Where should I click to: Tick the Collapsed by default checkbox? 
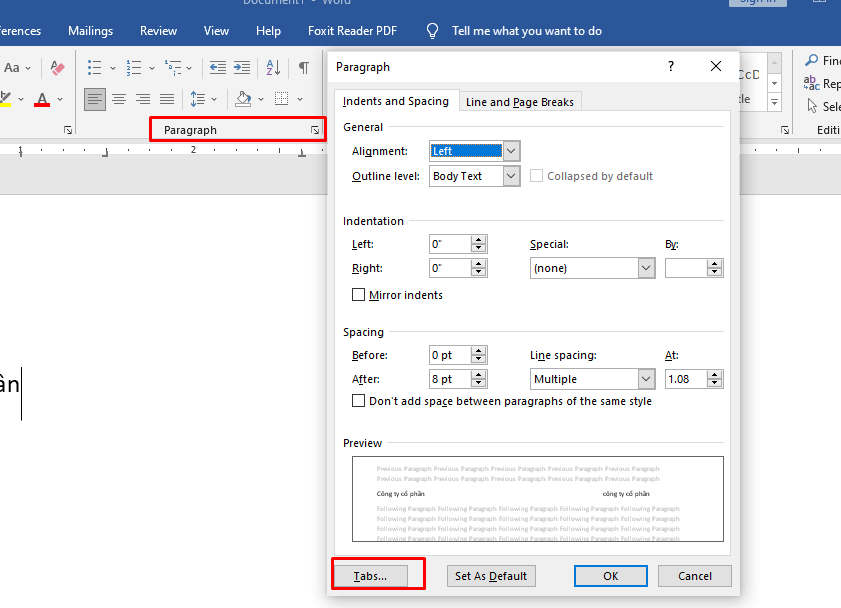tap(536, 176)
